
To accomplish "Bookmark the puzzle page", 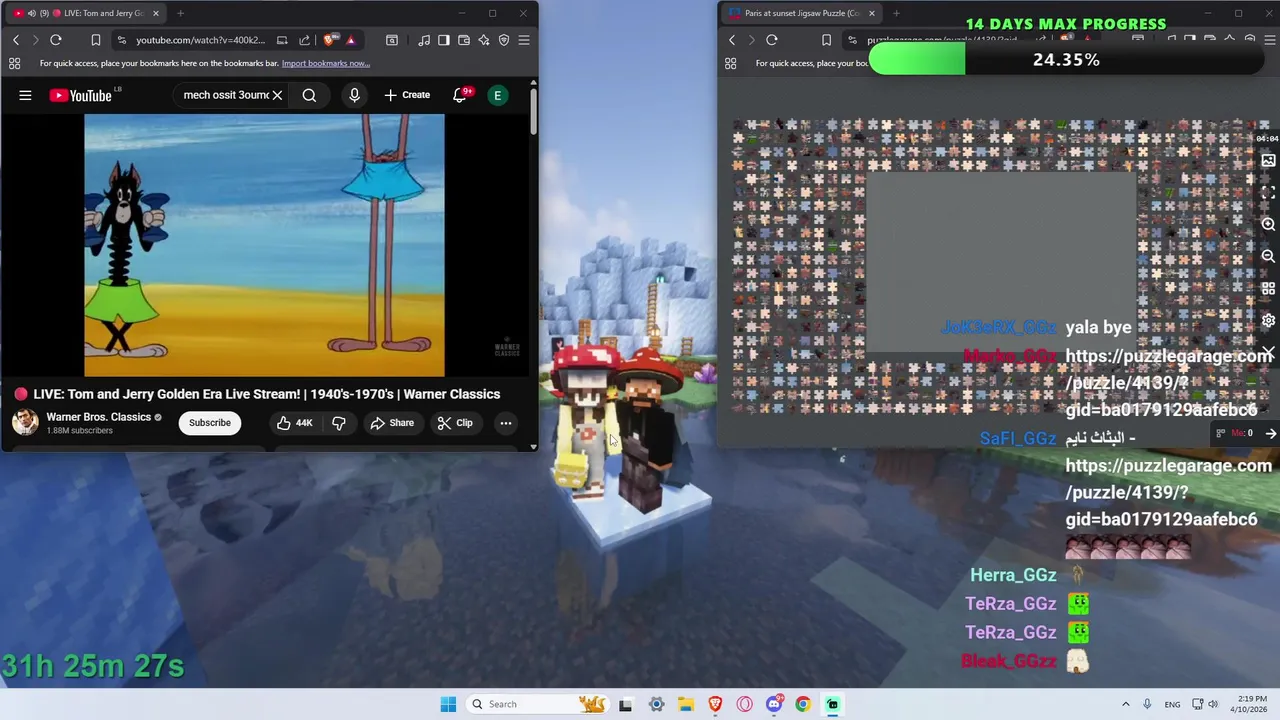I will (x=826, y=40).
